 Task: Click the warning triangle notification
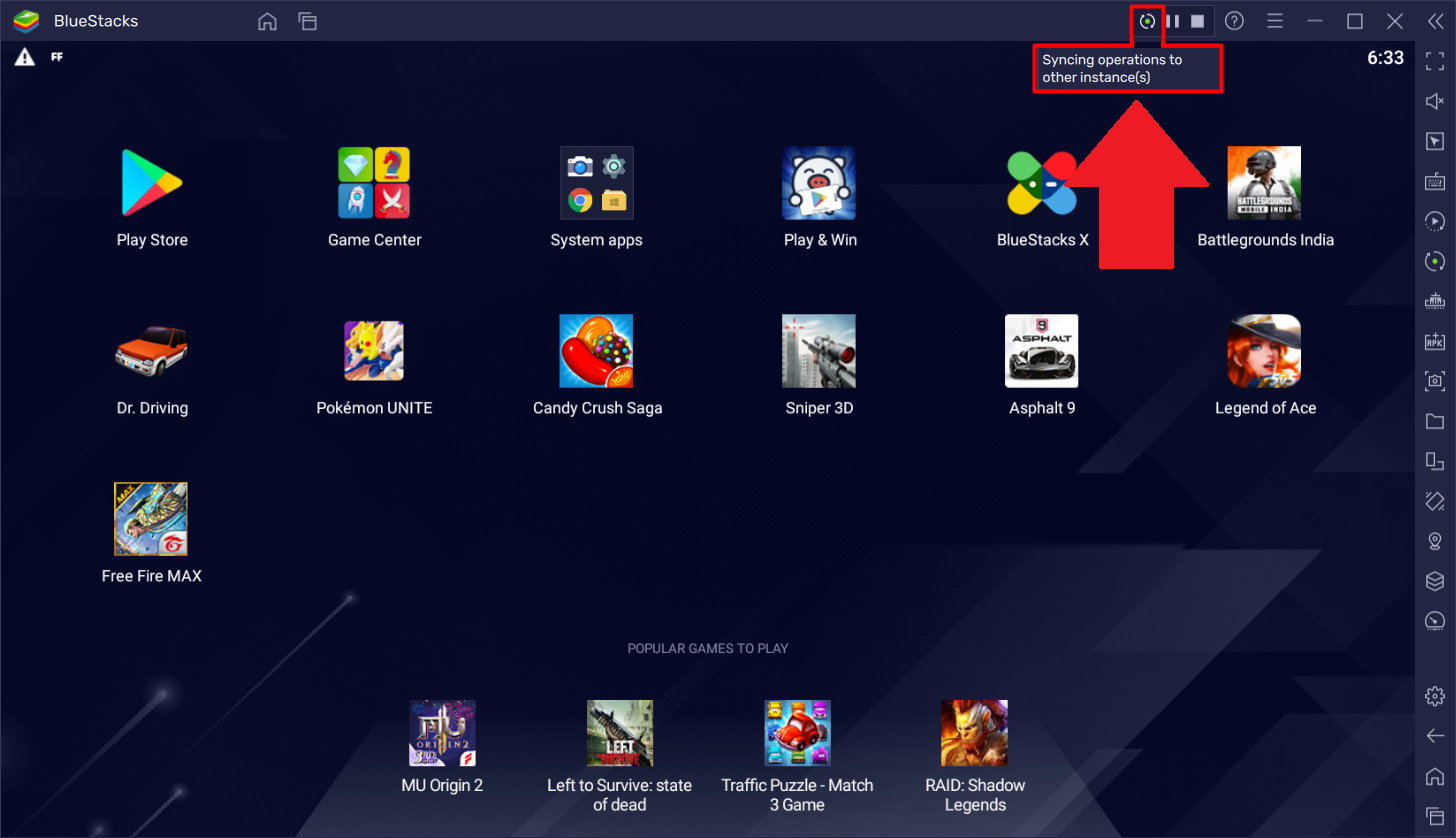(25, 57)
